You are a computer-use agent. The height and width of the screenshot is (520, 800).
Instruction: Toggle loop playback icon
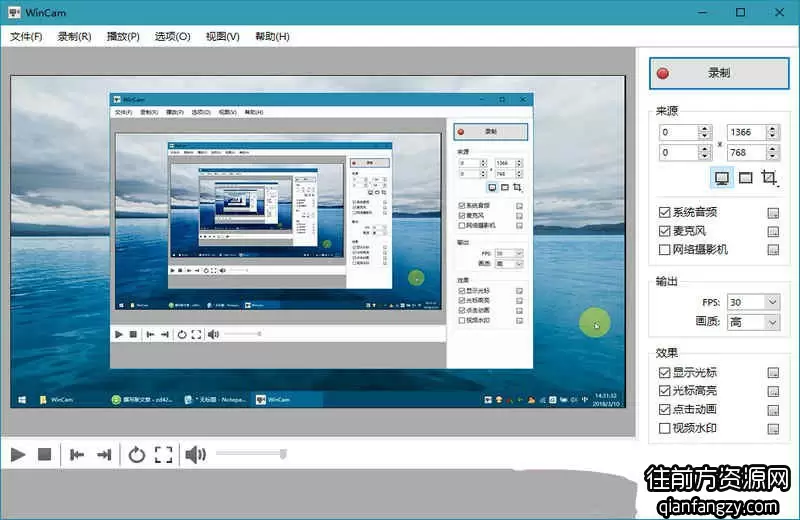137,454
